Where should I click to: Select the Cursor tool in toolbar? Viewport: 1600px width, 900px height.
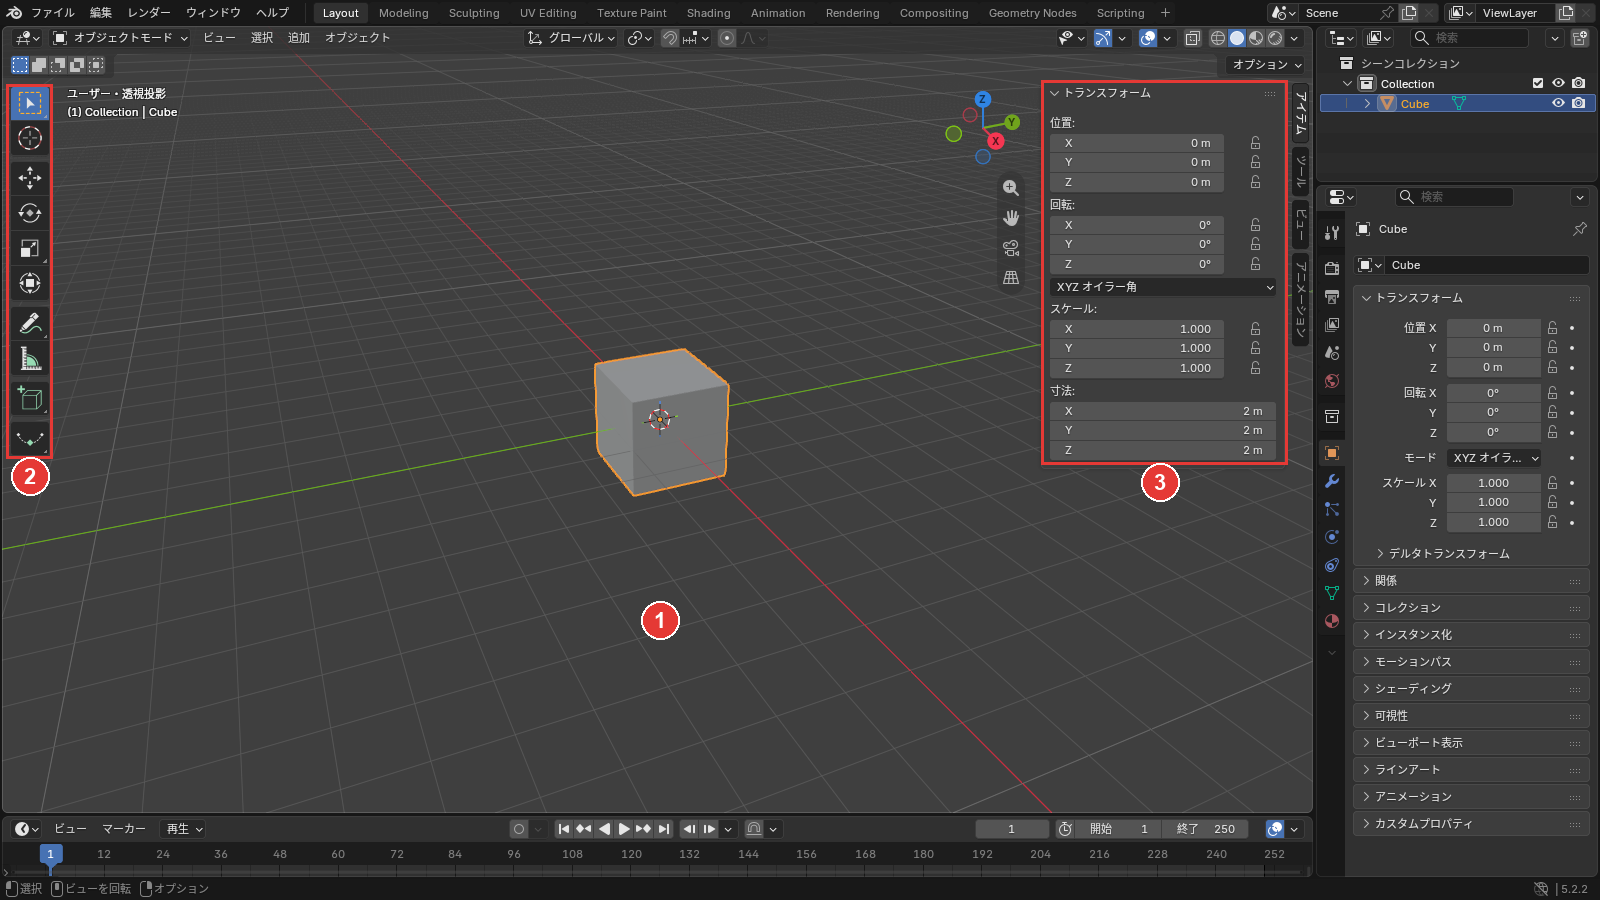[x=30, y=138]
